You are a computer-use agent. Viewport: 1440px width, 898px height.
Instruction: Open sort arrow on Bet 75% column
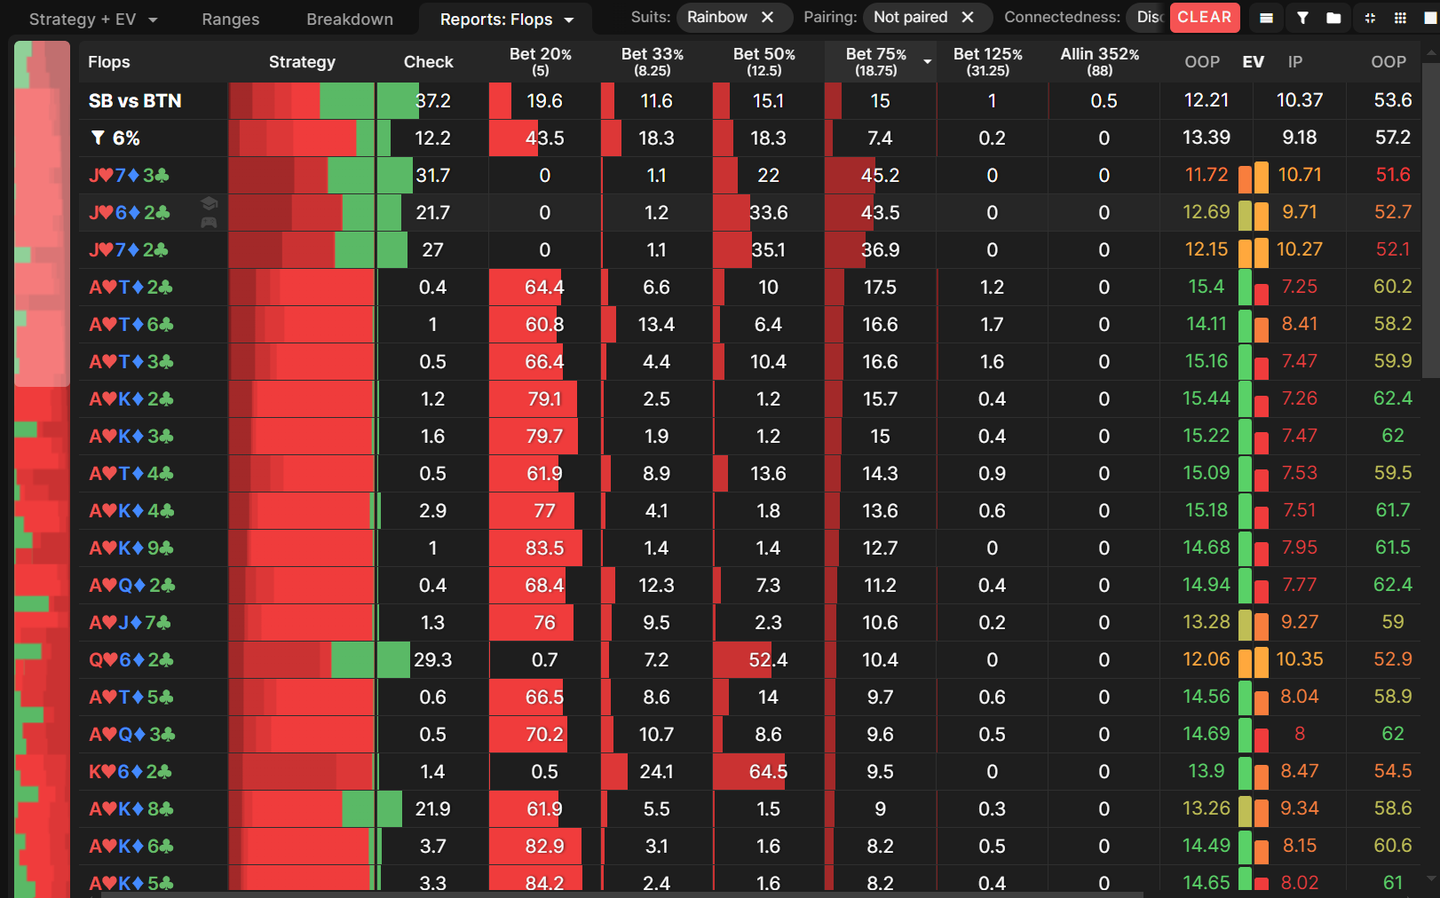[x=927, y=62]
